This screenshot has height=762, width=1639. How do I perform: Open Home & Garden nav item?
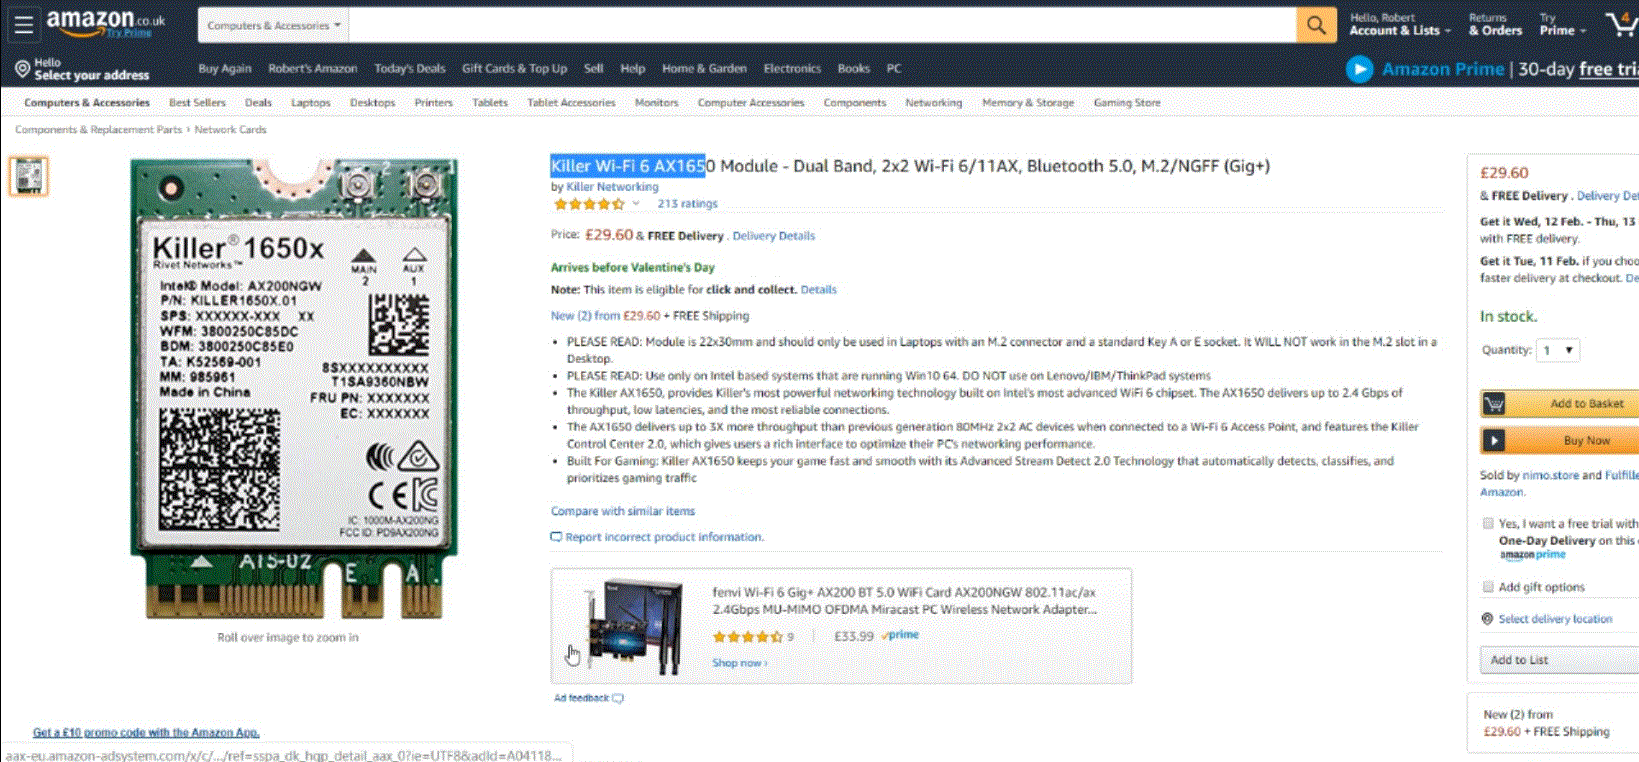click(x=704, y=69)
